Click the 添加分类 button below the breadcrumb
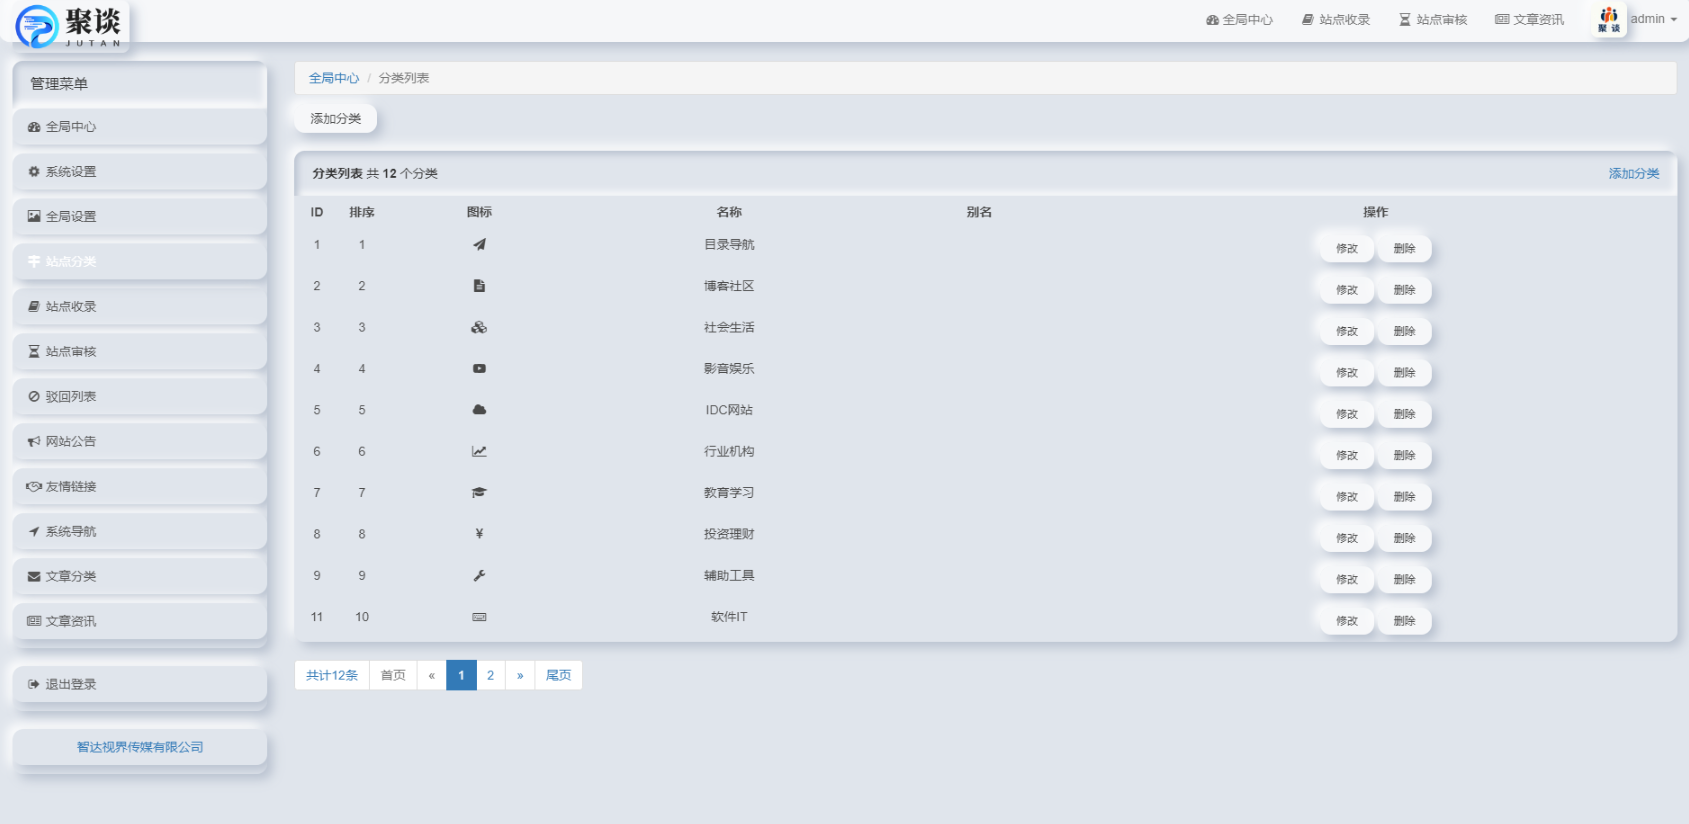1689x824 pixels. click(336, 119)
